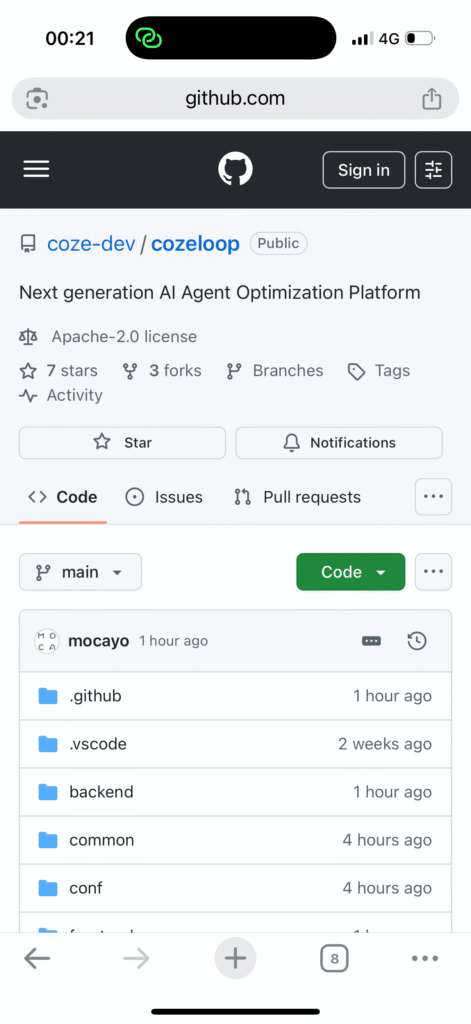Star the cozeloop repository
The image size is (471, 1024).
pyautogui.click(x=122, y=443)
